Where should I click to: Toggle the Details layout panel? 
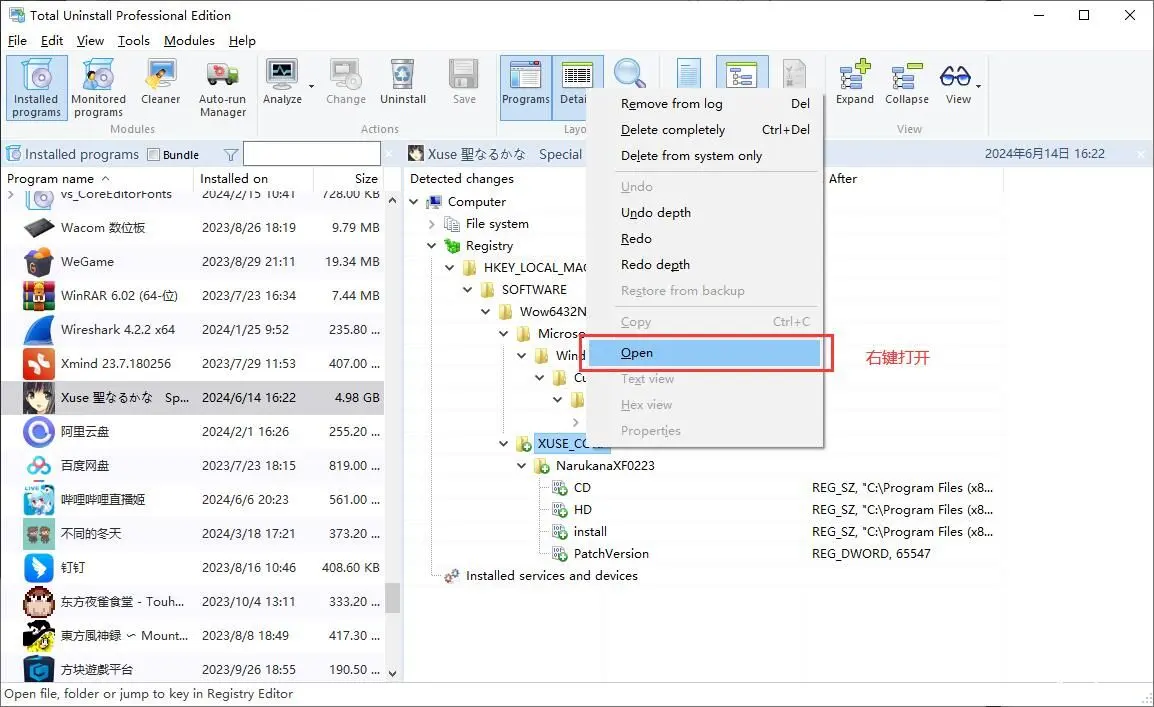tap(573, 88)
